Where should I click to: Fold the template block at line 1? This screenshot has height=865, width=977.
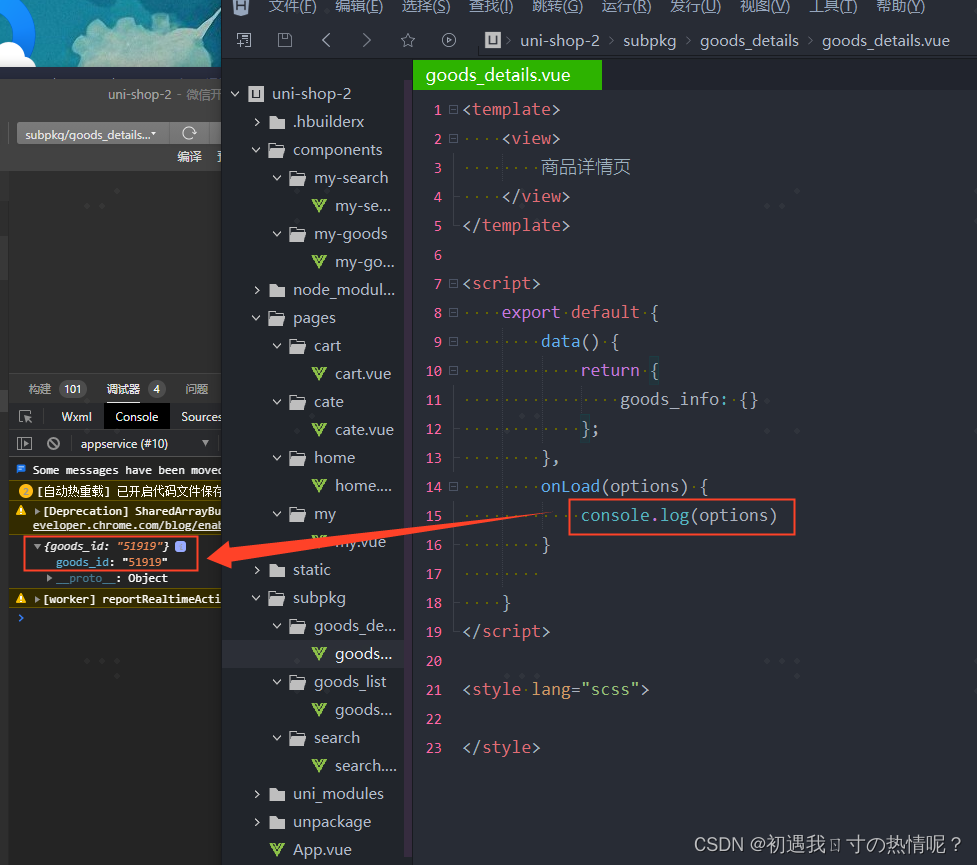454,110
